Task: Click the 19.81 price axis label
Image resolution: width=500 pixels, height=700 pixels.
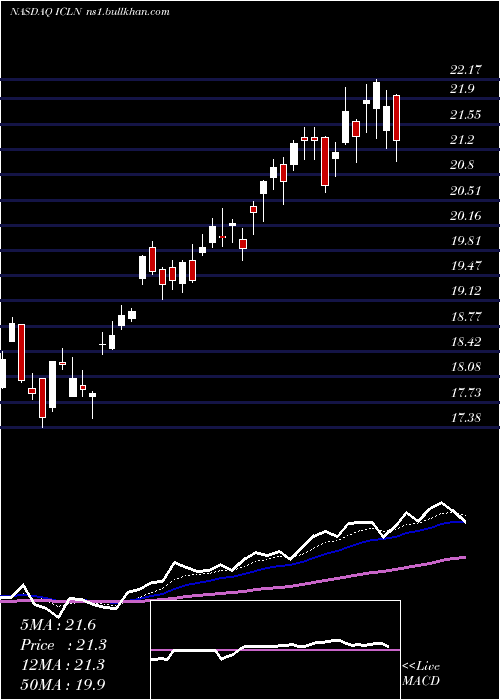Action: click(466, 241)
